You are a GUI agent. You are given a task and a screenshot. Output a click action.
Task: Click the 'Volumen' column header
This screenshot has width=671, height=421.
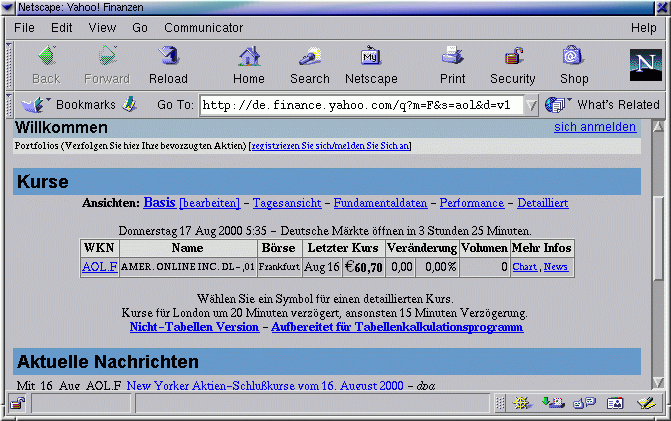tap(484, 248)
